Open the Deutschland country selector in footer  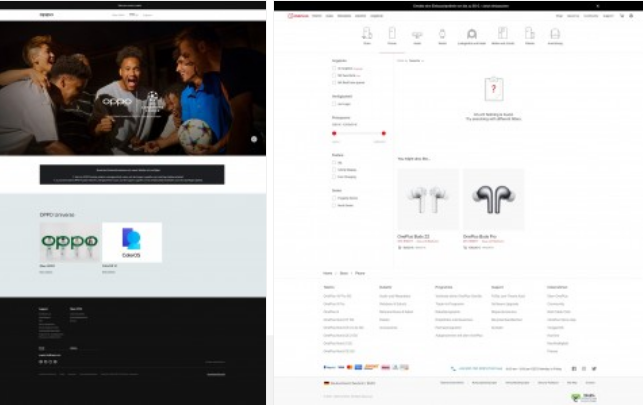344,383
